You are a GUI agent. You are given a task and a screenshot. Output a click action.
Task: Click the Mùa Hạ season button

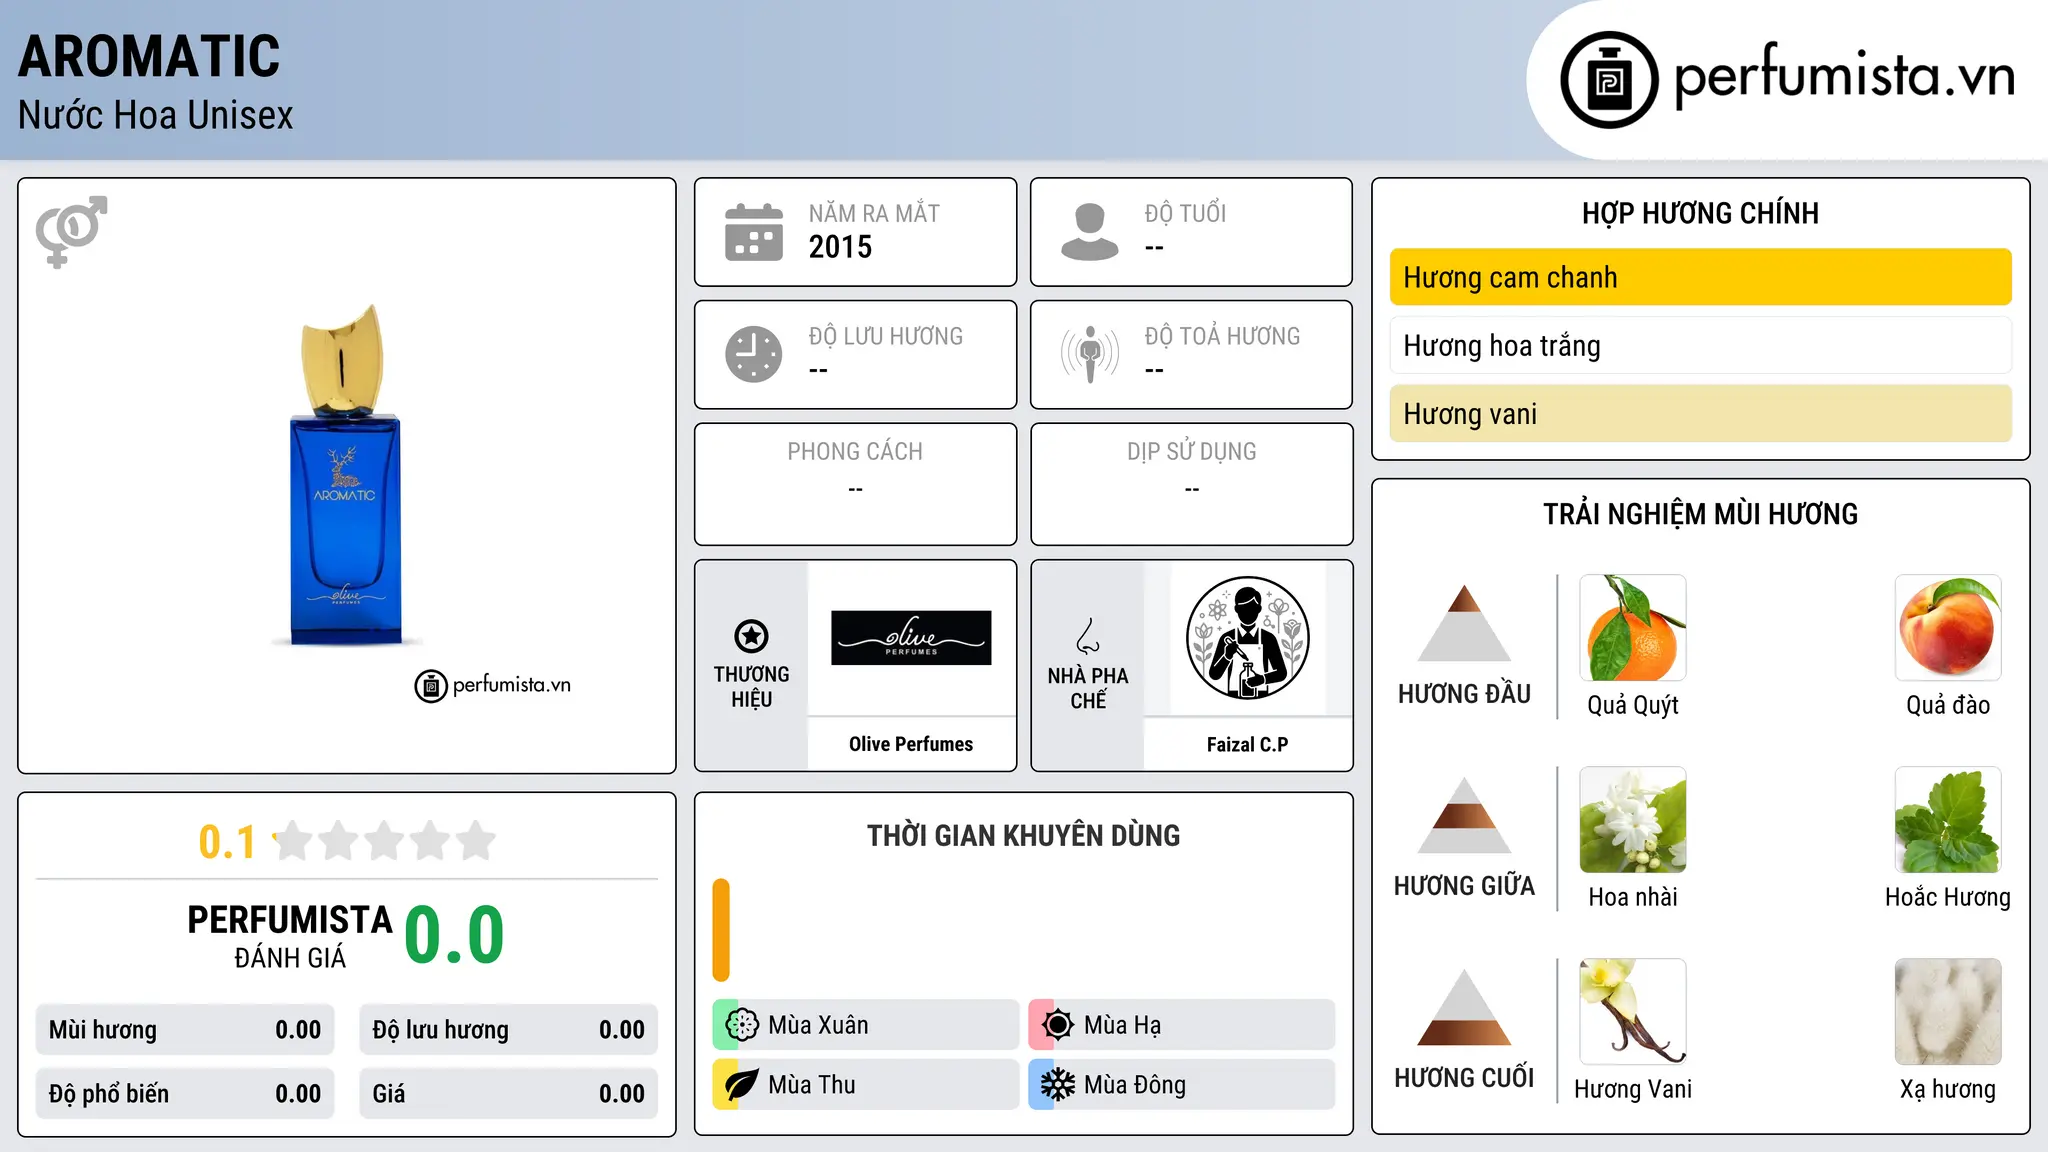(x=1182, y=1025)
